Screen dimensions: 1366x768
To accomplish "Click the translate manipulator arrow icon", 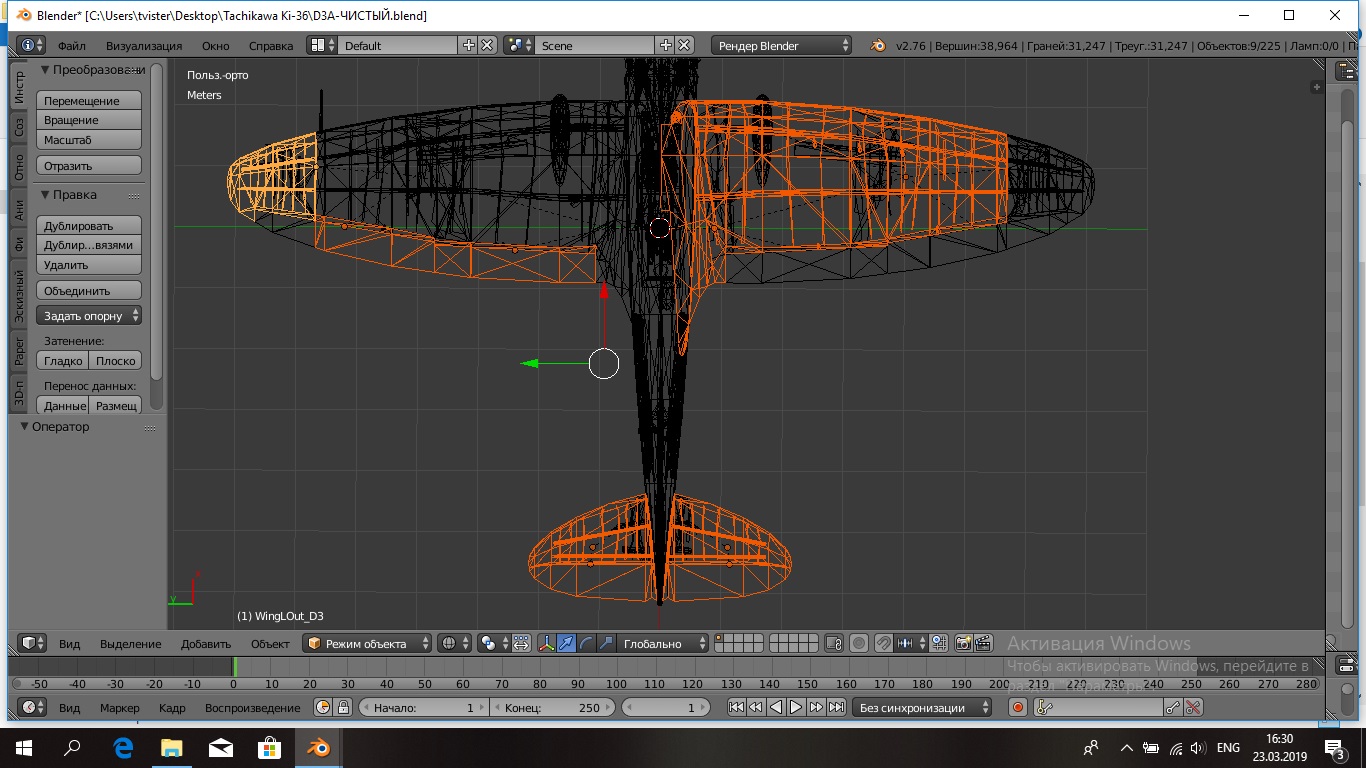I will [x=566, y=643].
